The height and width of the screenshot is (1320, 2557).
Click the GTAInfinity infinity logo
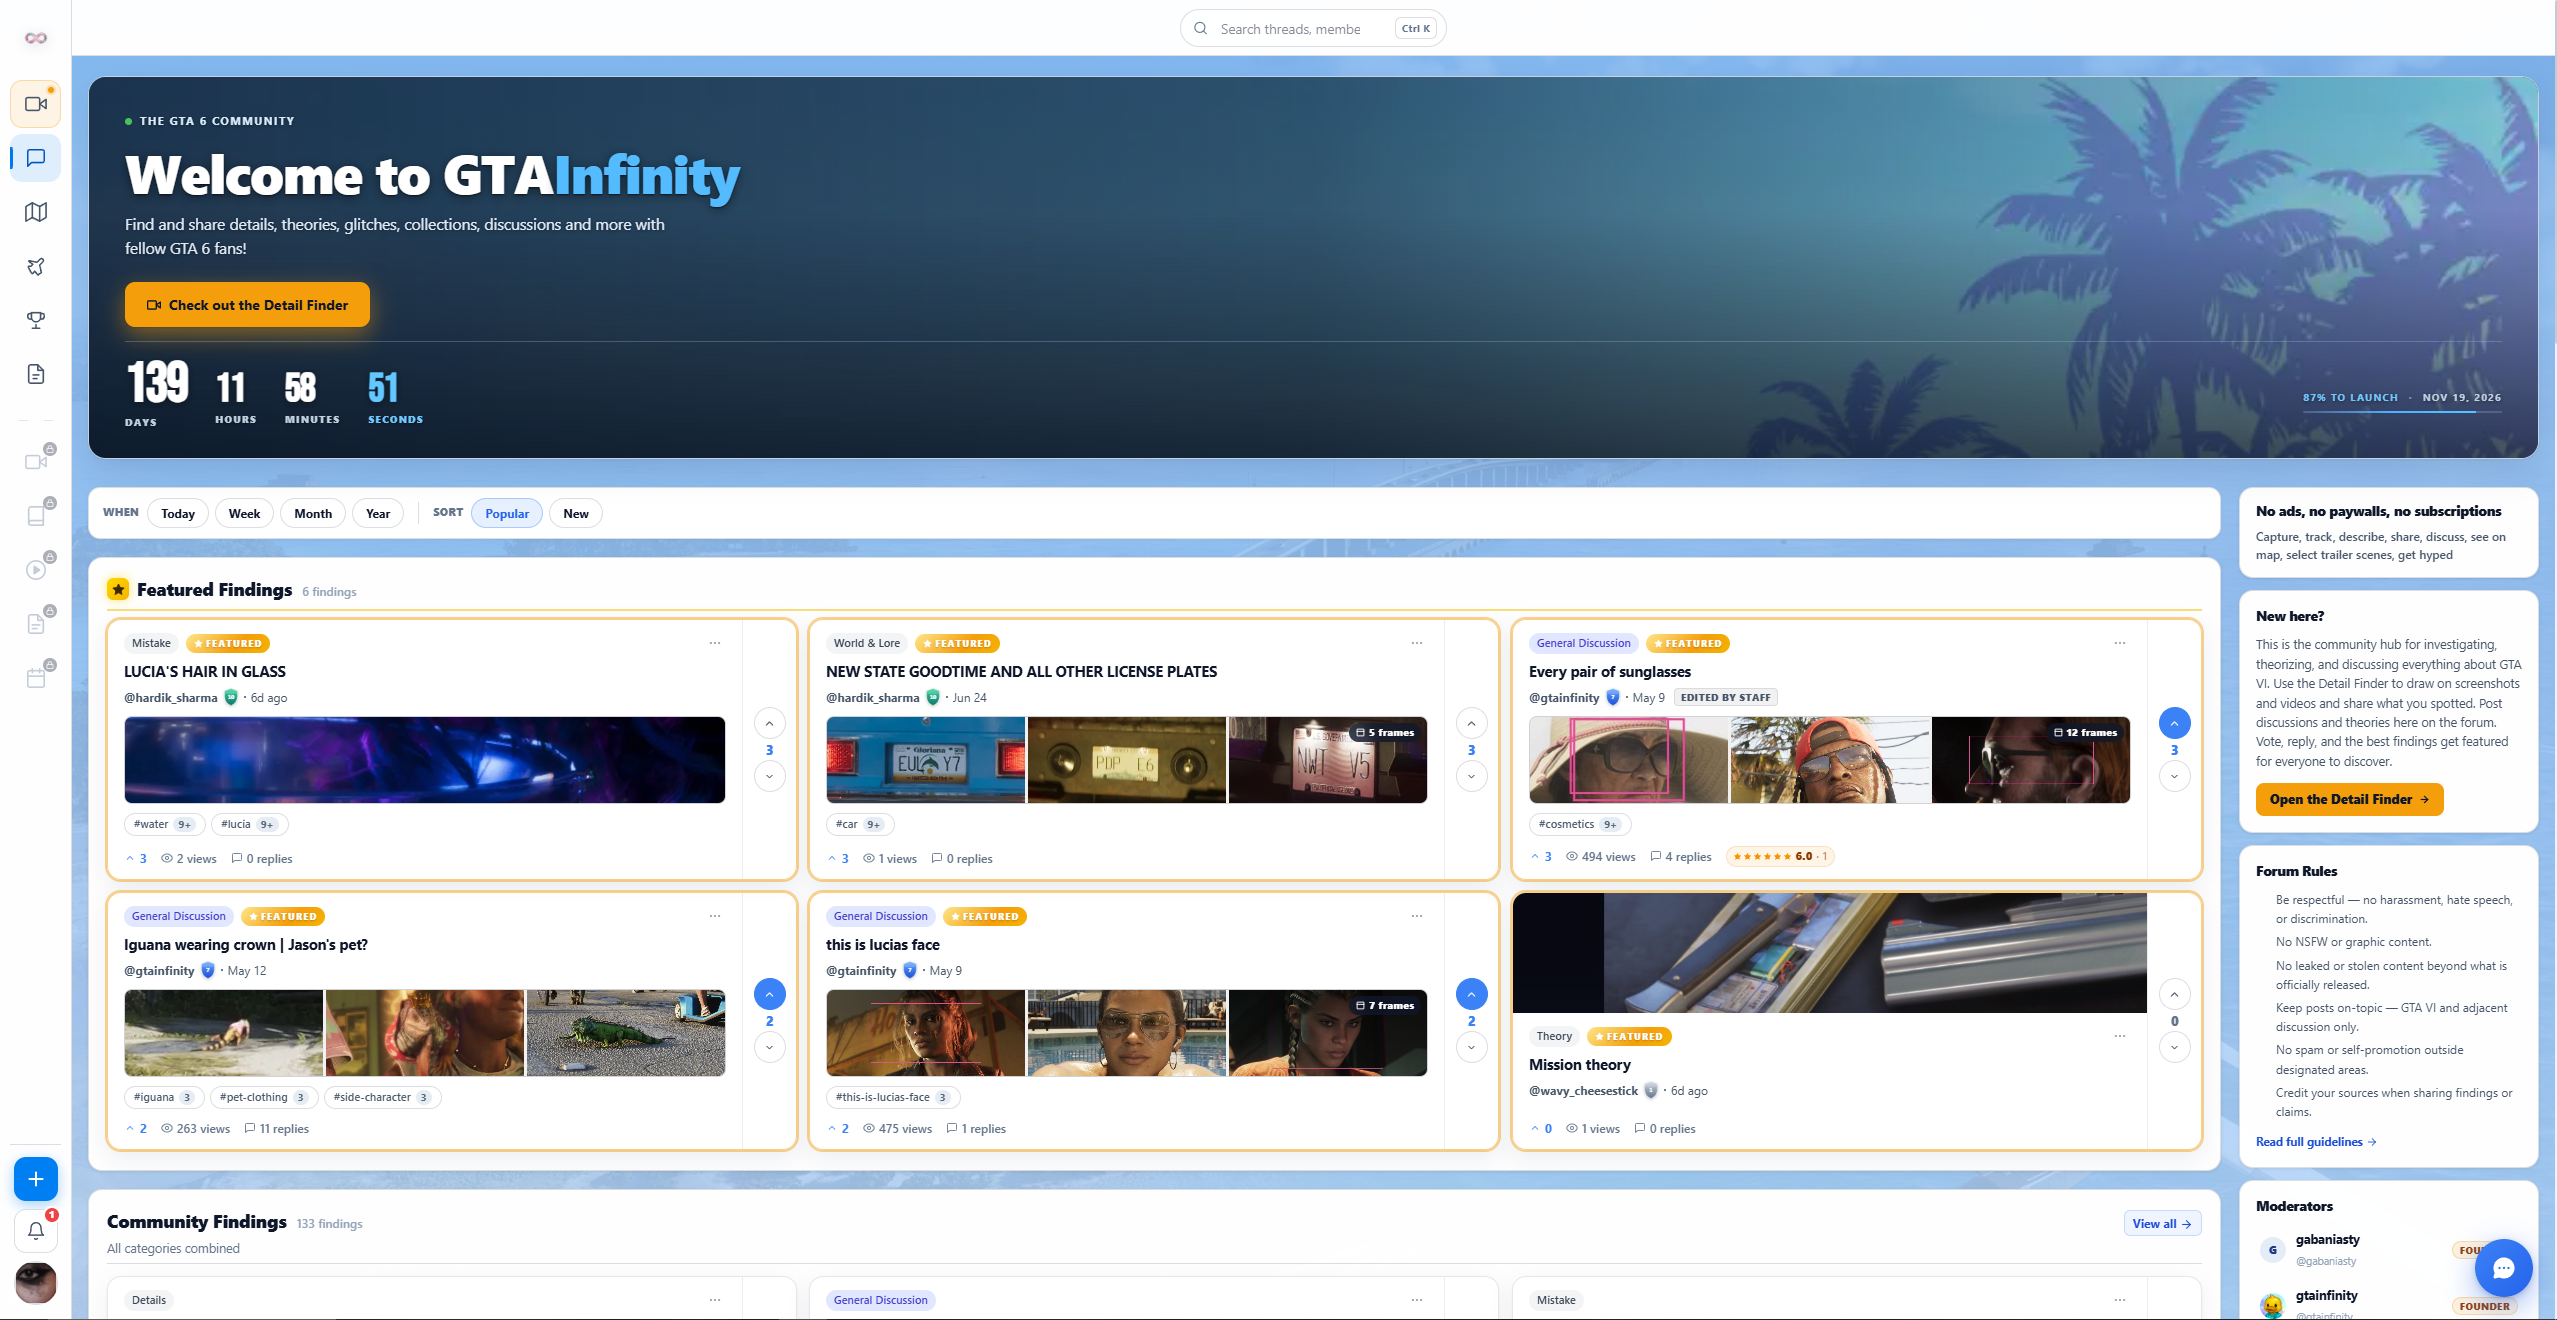[36, 38]
